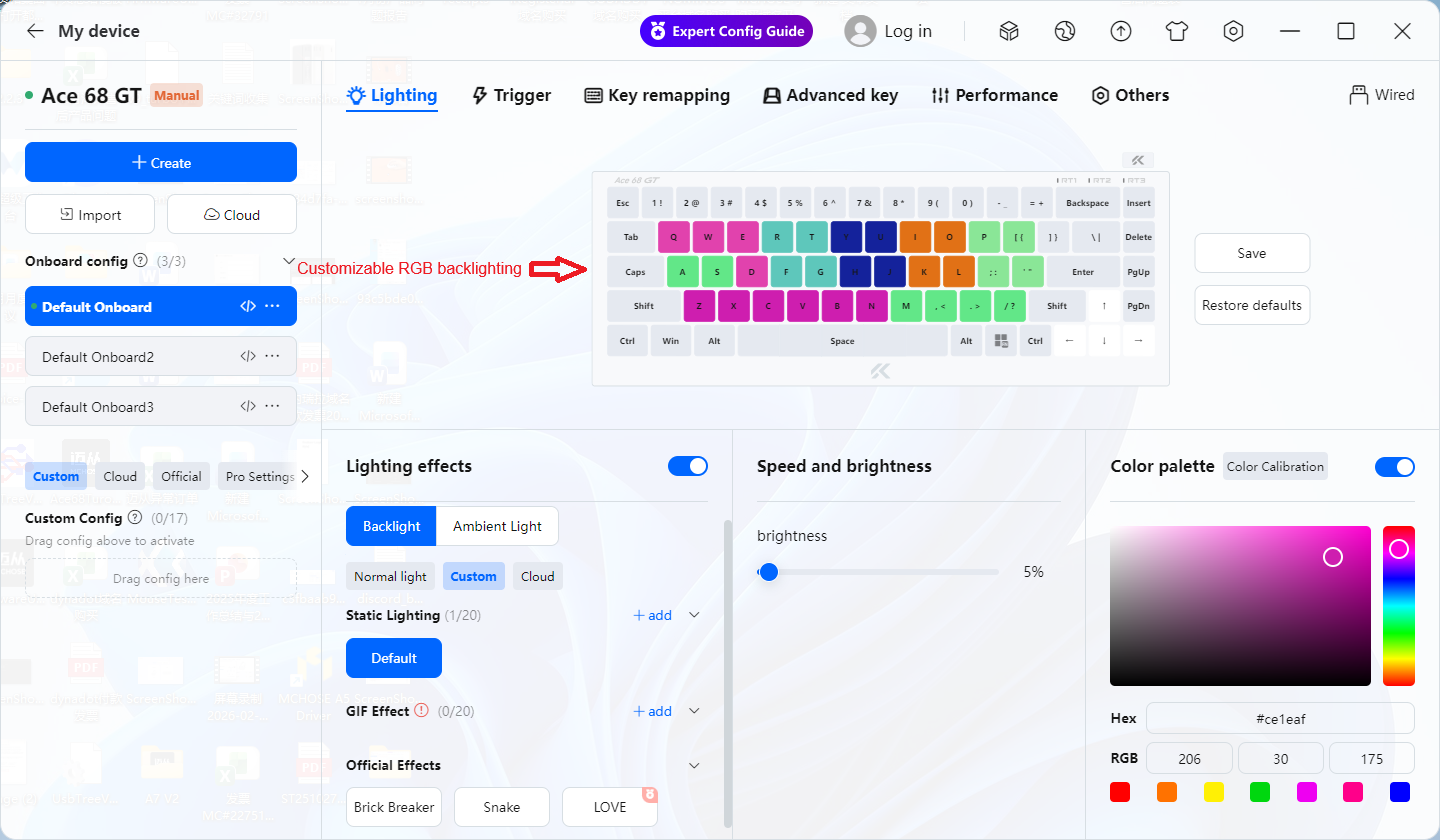Viewport: 1440px width, 840px height.
Task: Open the T-shirt skin icon
Action: [x=1176, y=31]
